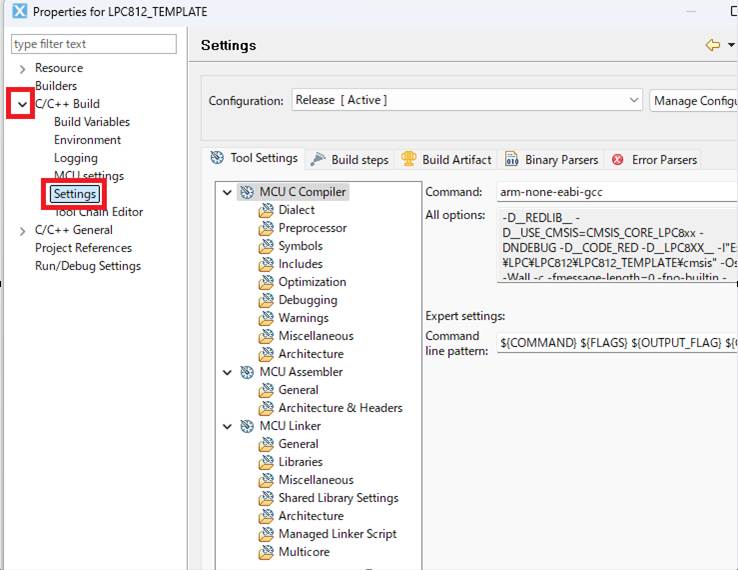Expand the Resource tree node
The height and width of the screenshot is (570, 738).
22,68
